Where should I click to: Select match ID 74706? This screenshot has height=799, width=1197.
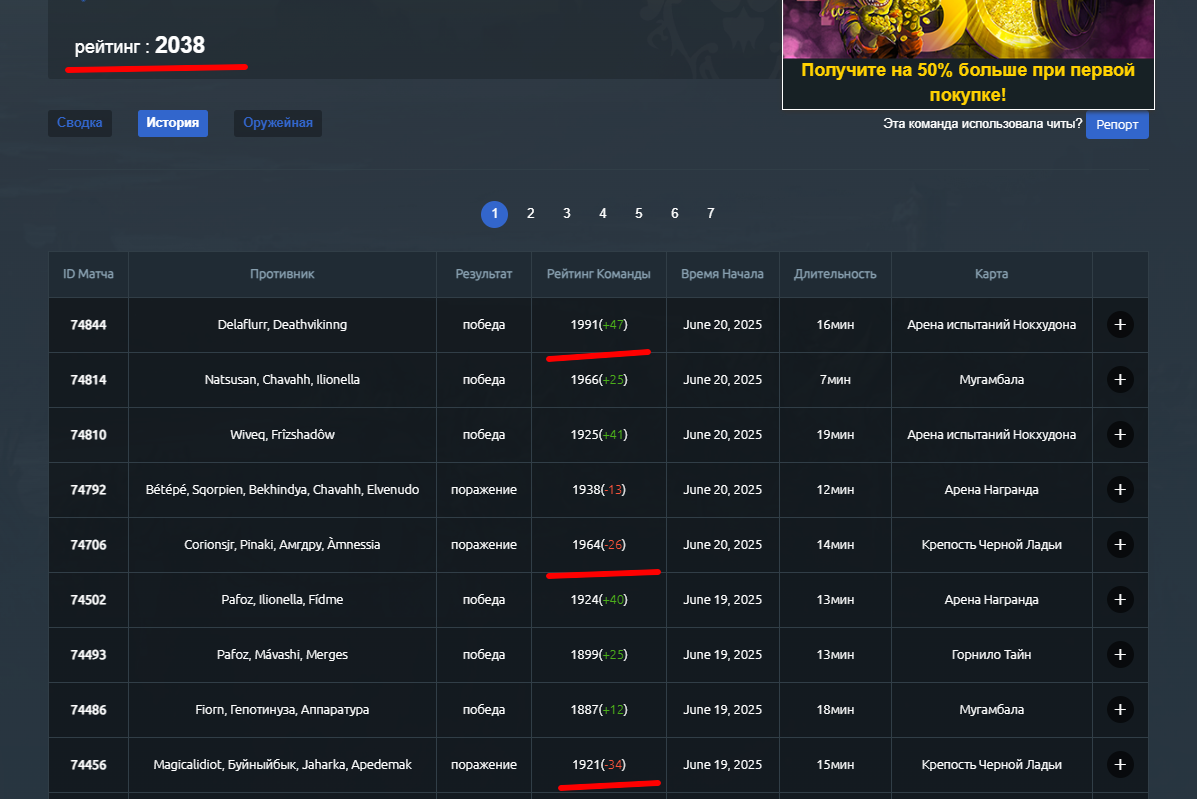(89, 544)
